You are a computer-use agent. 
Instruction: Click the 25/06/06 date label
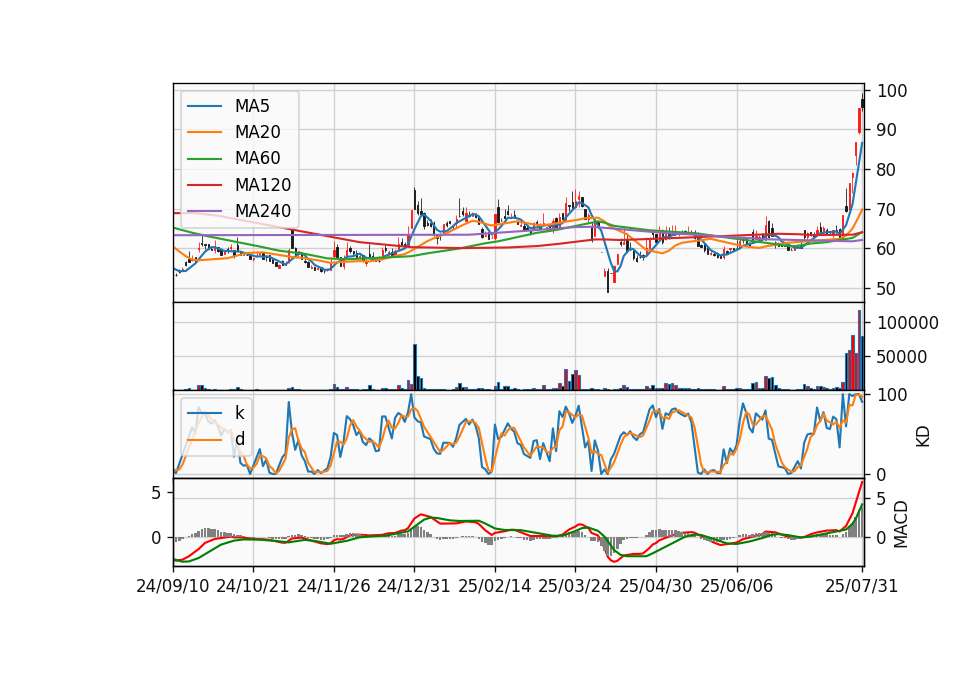(737, 586)
